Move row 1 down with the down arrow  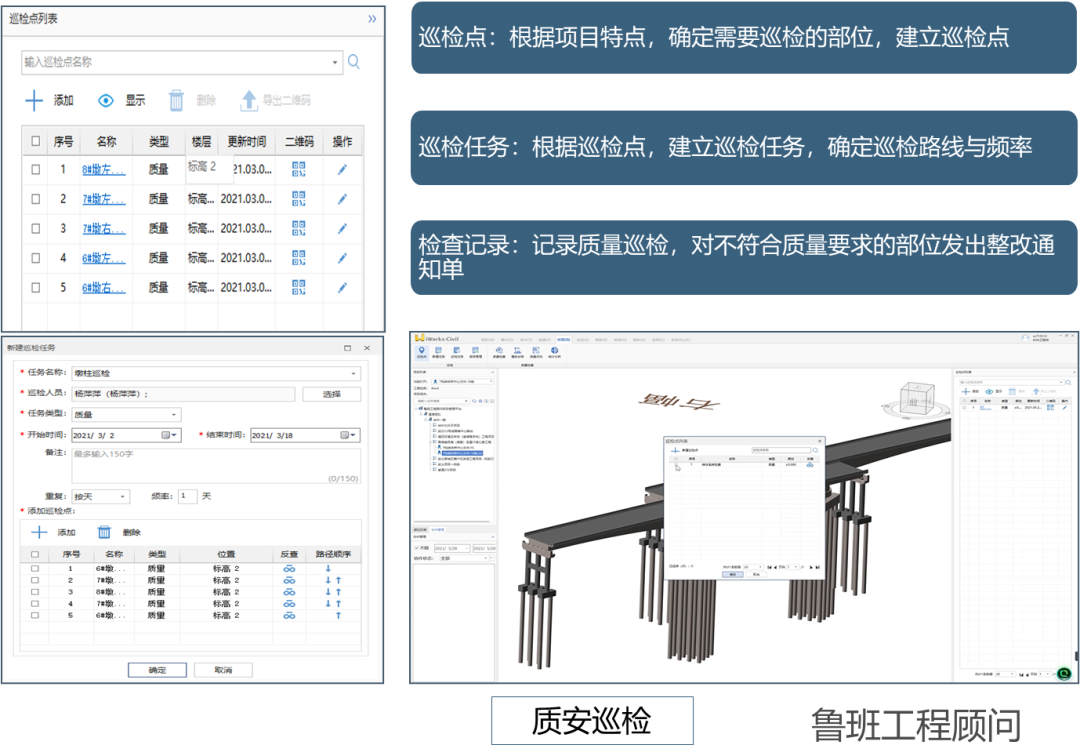click(328, 569)
